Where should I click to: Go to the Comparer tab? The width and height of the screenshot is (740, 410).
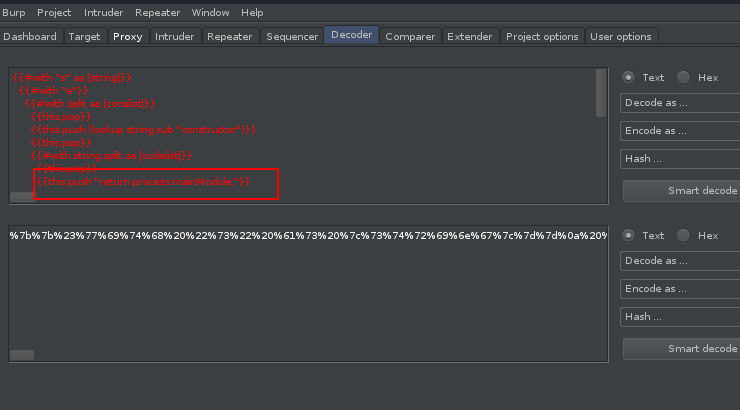pos(410,37)
